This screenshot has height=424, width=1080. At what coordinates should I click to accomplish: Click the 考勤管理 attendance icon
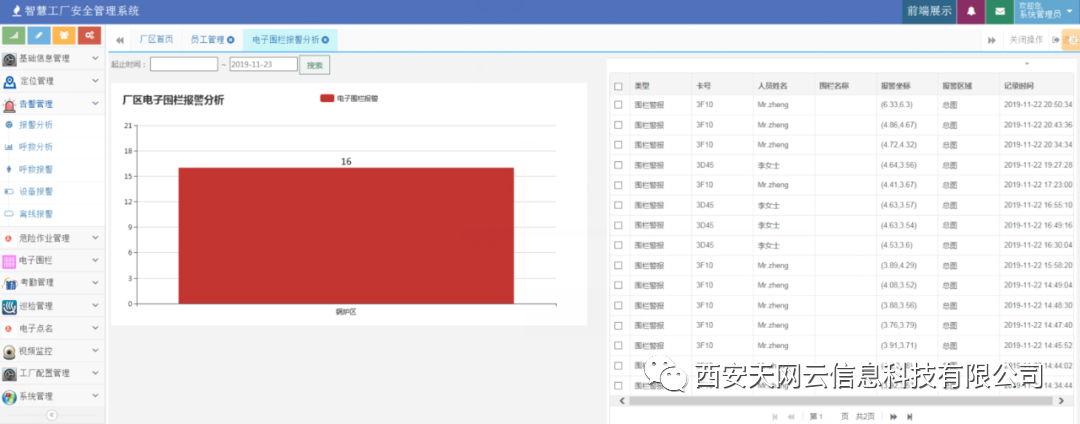(x=10, y=283)
